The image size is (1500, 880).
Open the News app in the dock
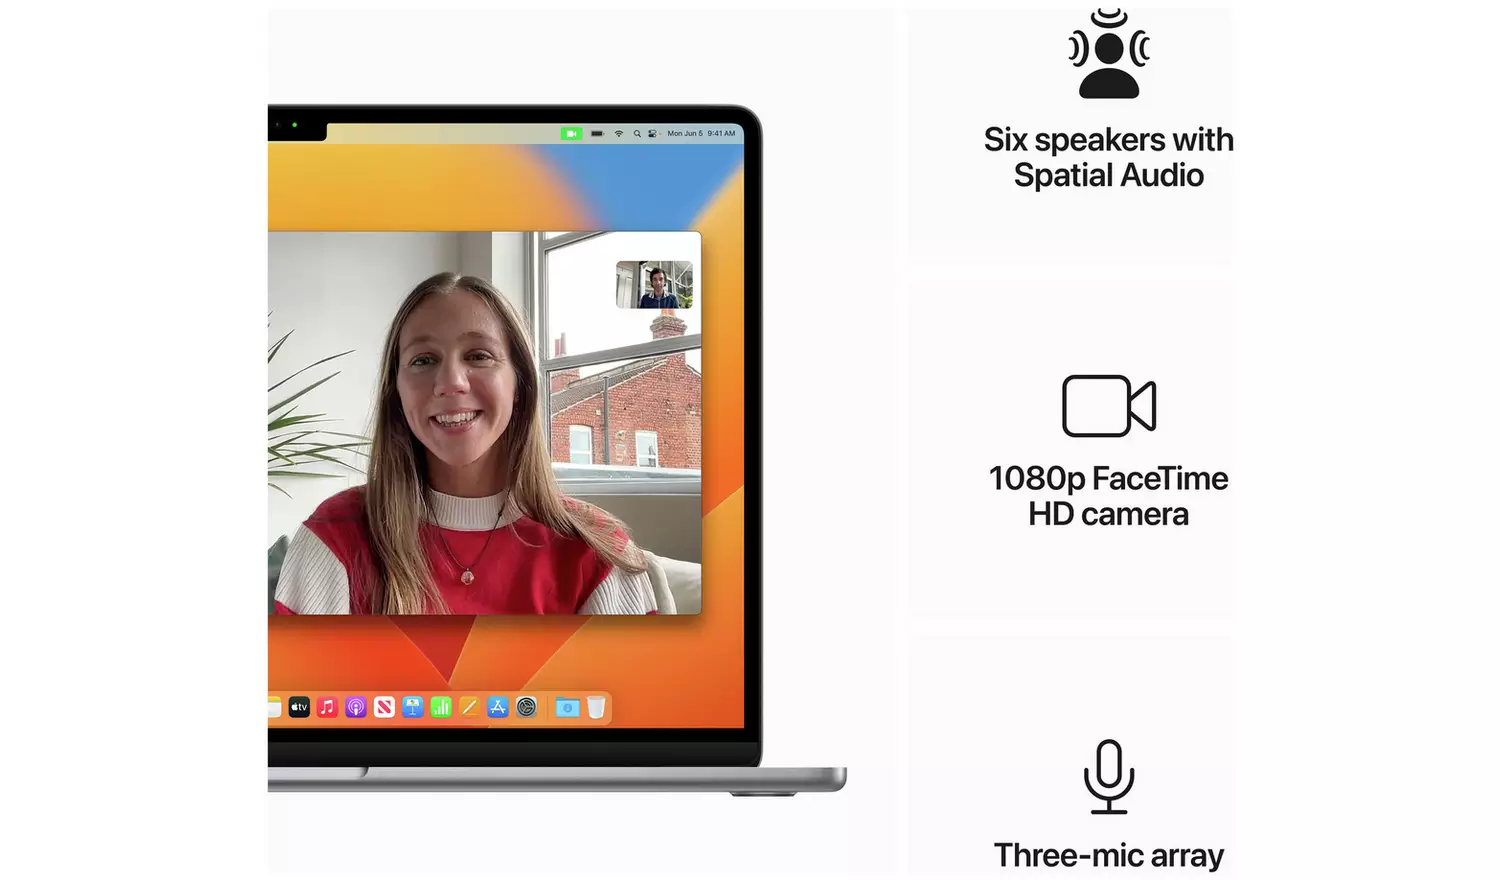(x=384, y=708)
